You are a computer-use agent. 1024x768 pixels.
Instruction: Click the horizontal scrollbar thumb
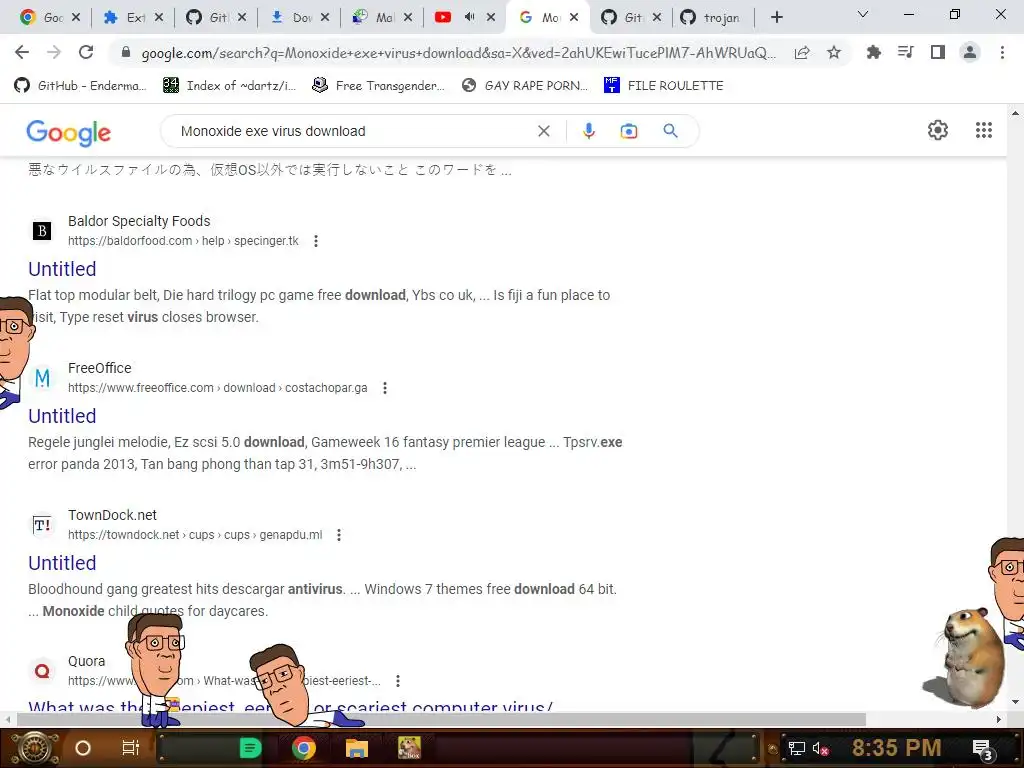441,719
